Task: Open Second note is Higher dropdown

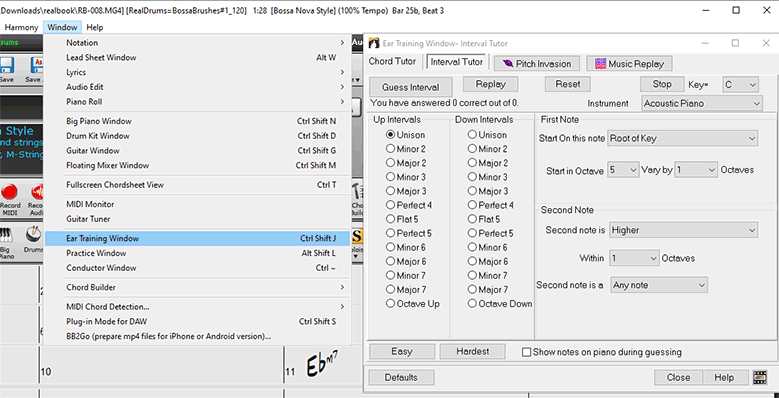Action: click(684, 230)
